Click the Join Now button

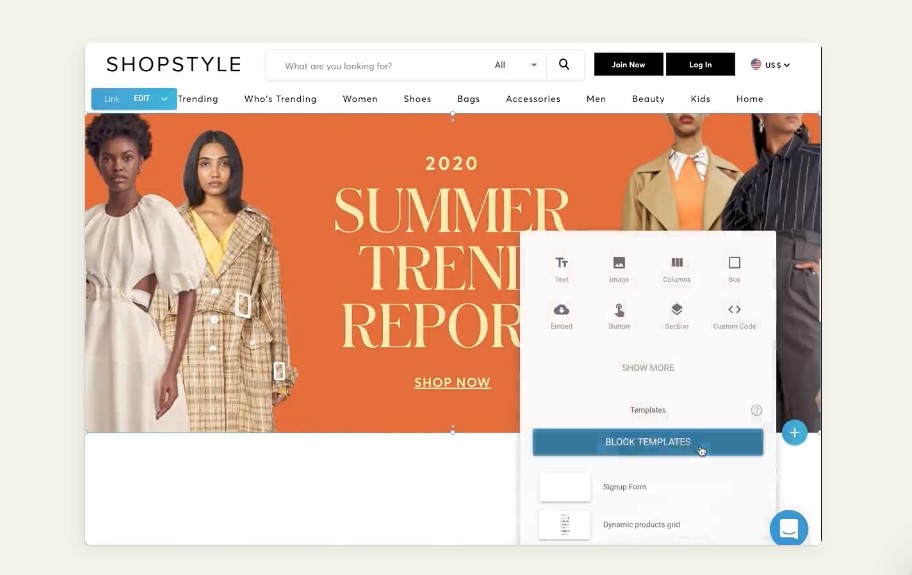click(628, 65)
